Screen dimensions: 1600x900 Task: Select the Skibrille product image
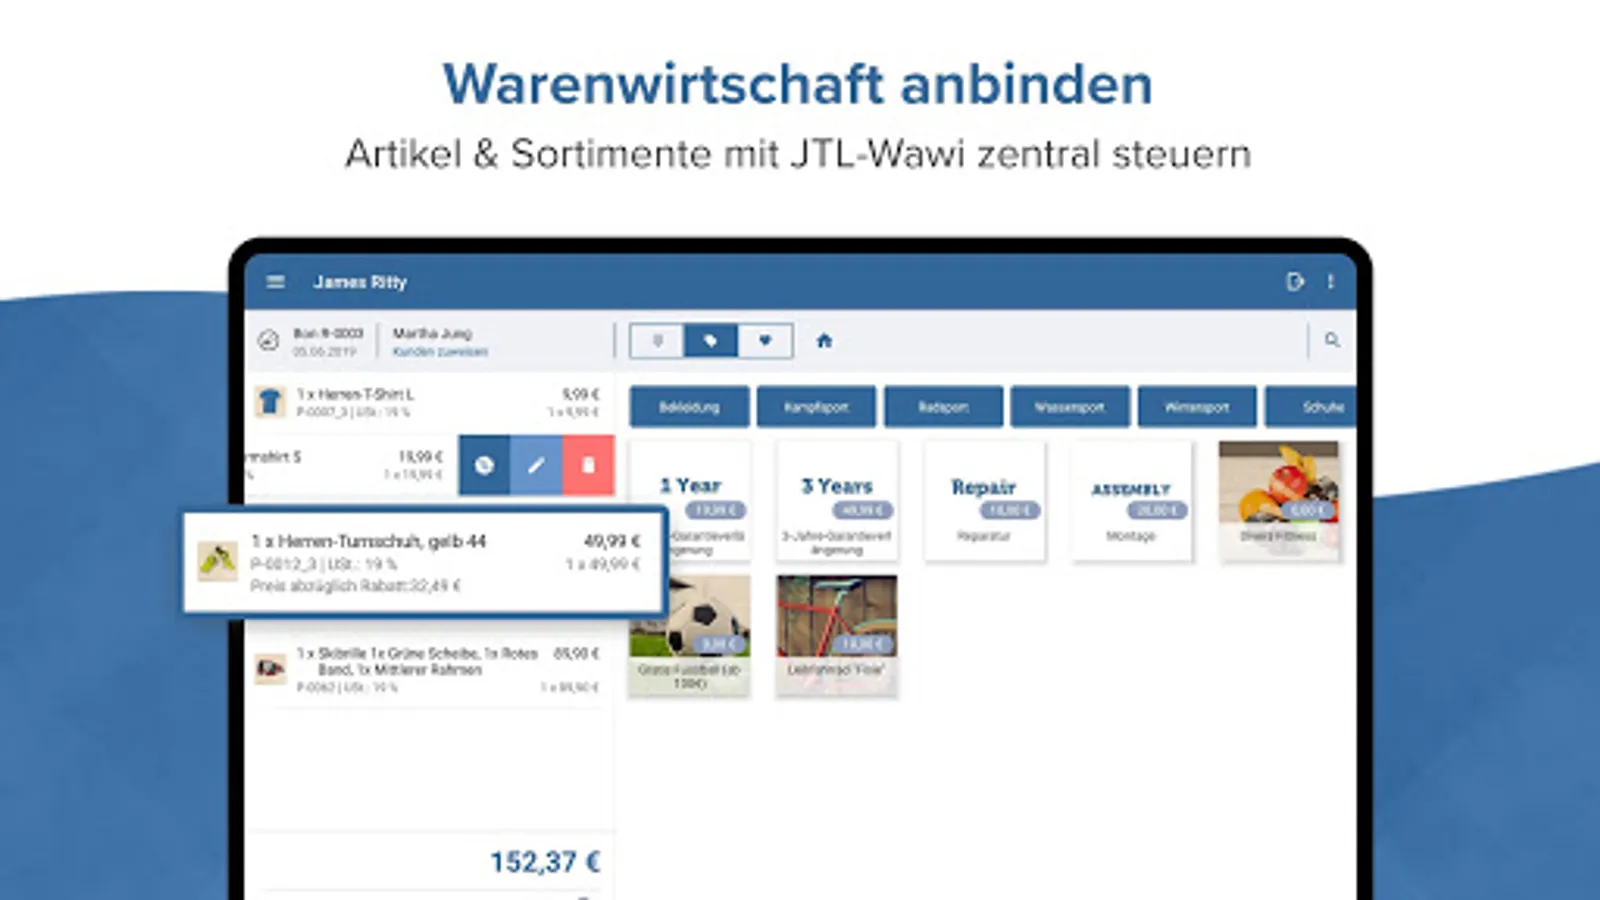click(270, 668)
